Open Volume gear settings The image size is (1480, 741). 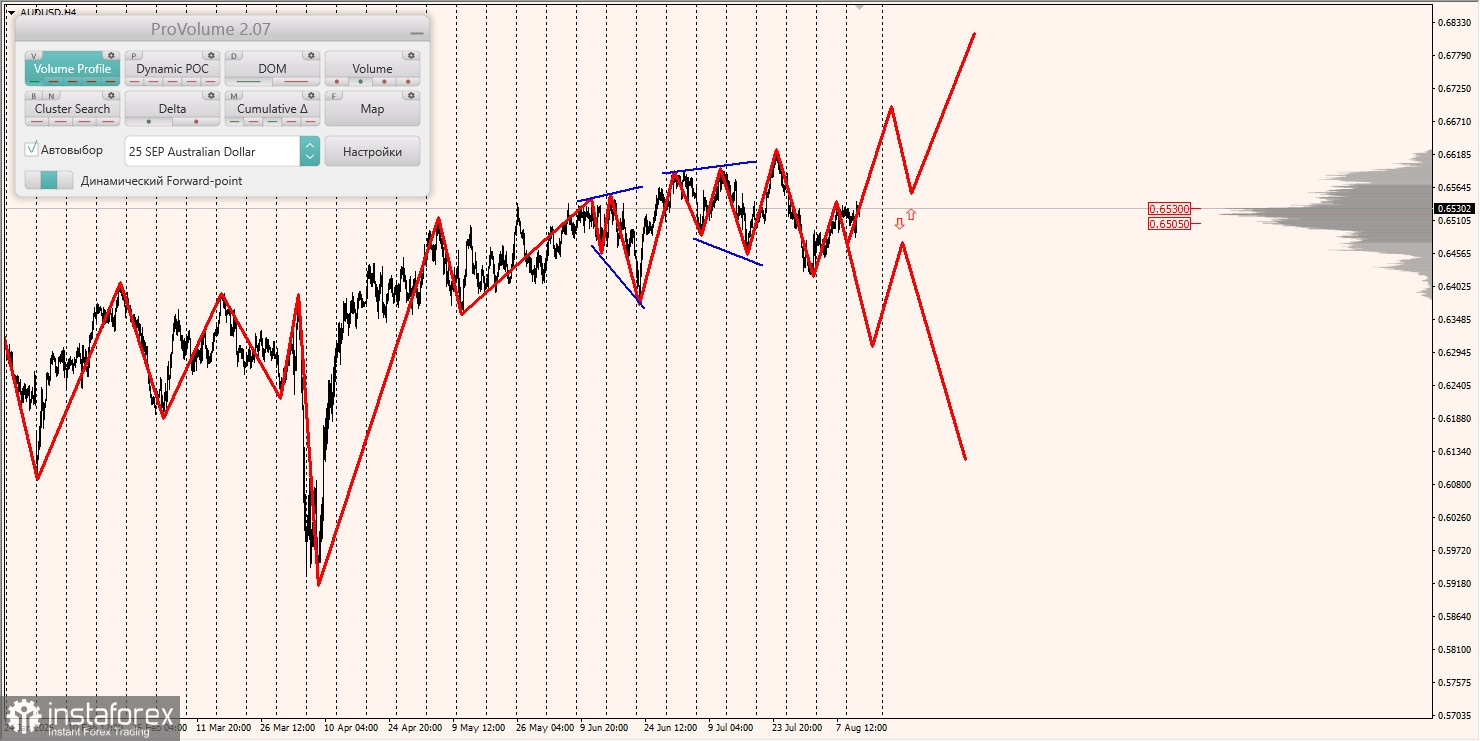411,55
